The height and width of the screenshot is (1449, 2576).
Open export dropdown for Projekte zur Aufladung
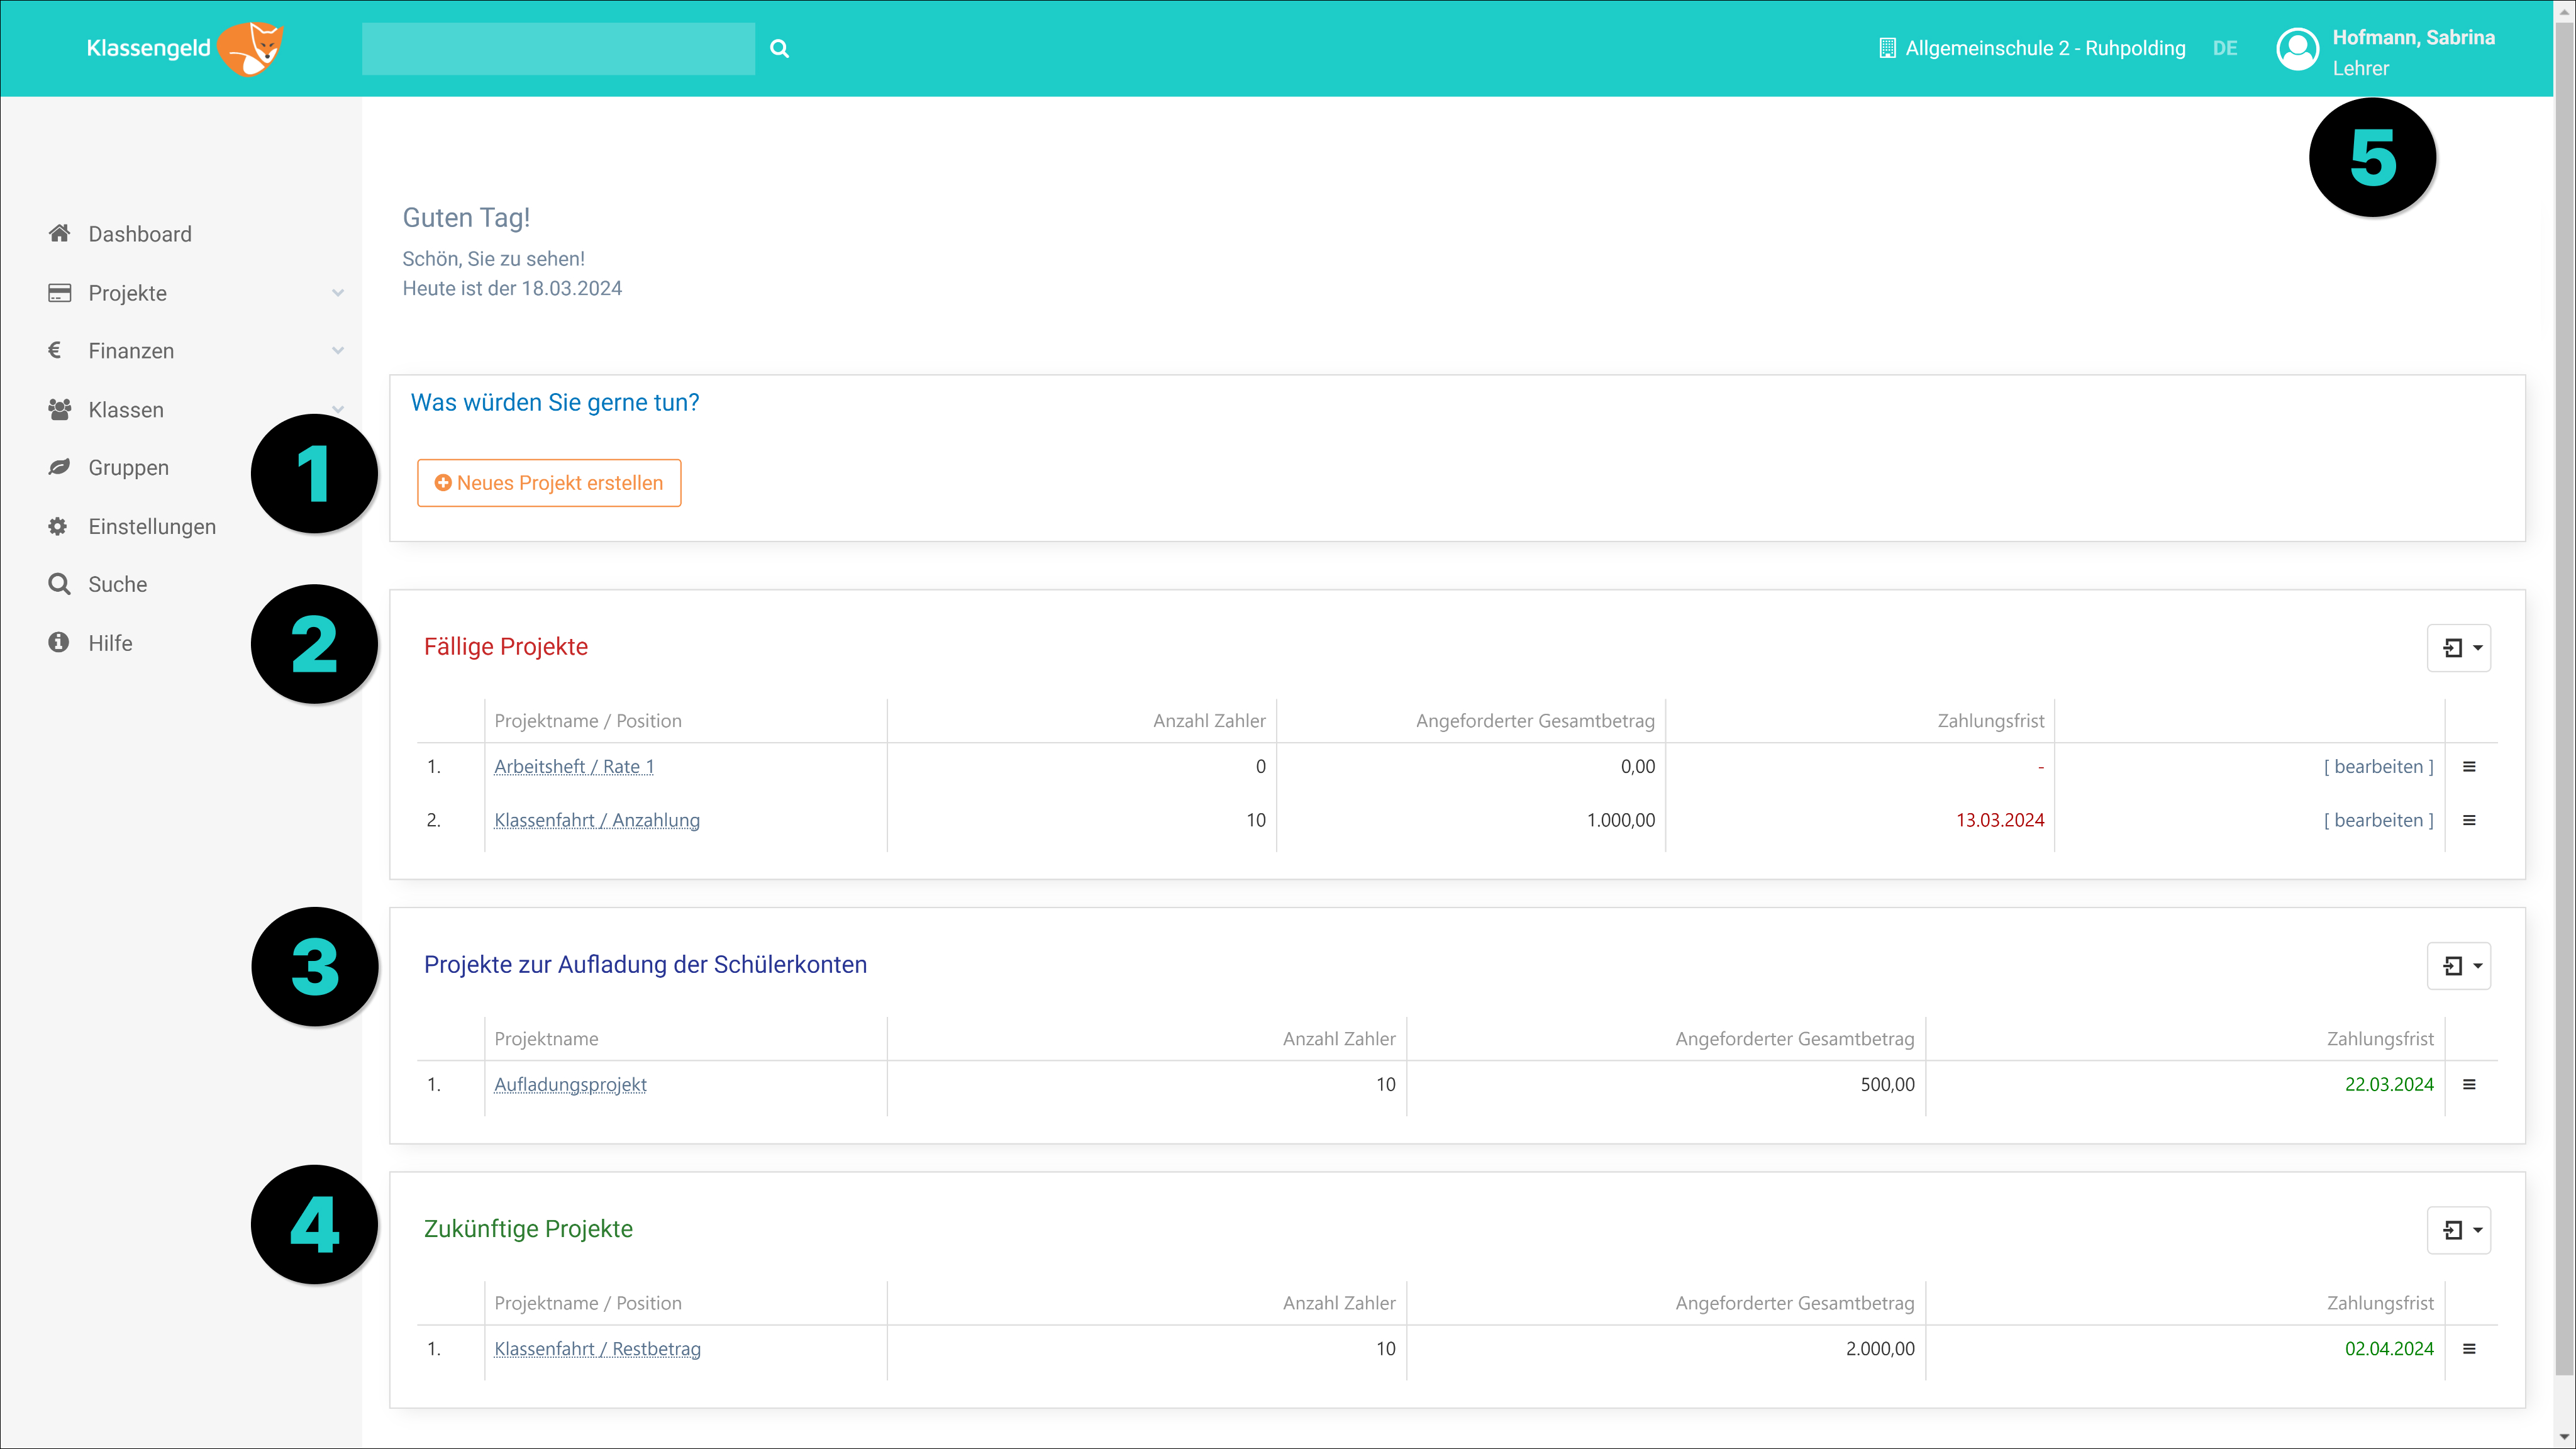[2459, 966]
